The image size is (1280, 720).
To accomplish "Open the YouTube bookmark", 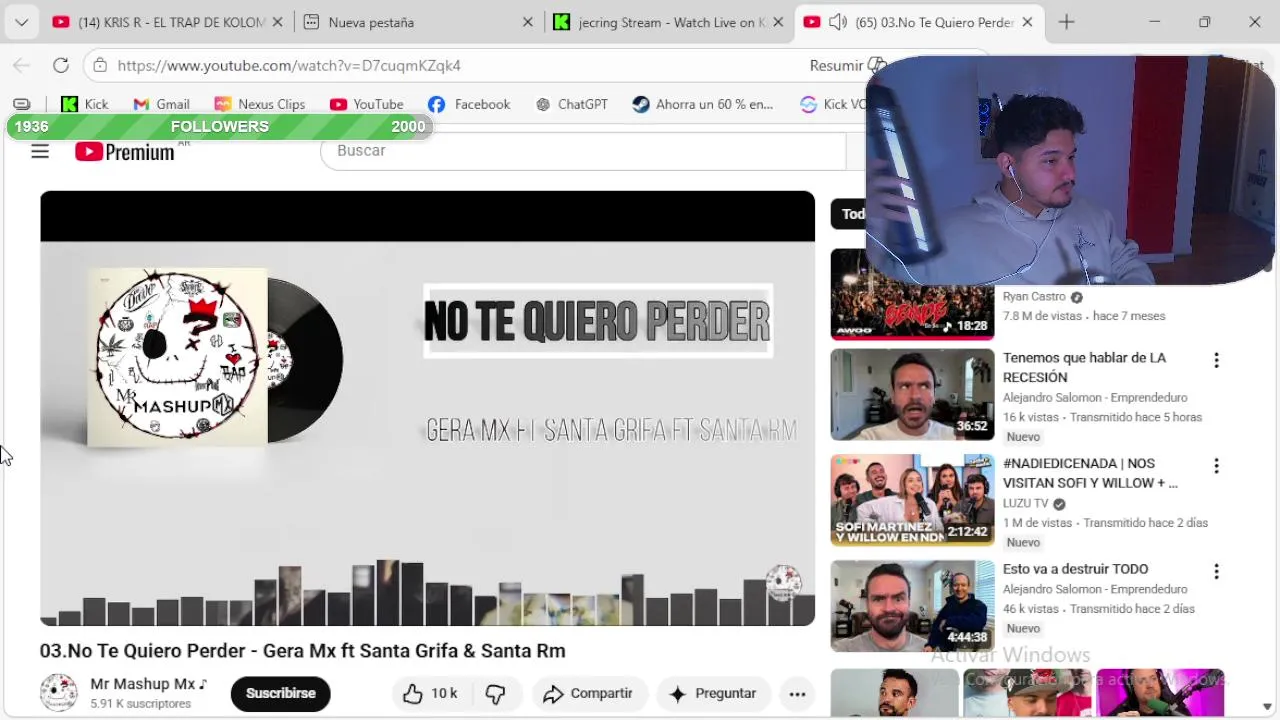I will coord(366,104).
